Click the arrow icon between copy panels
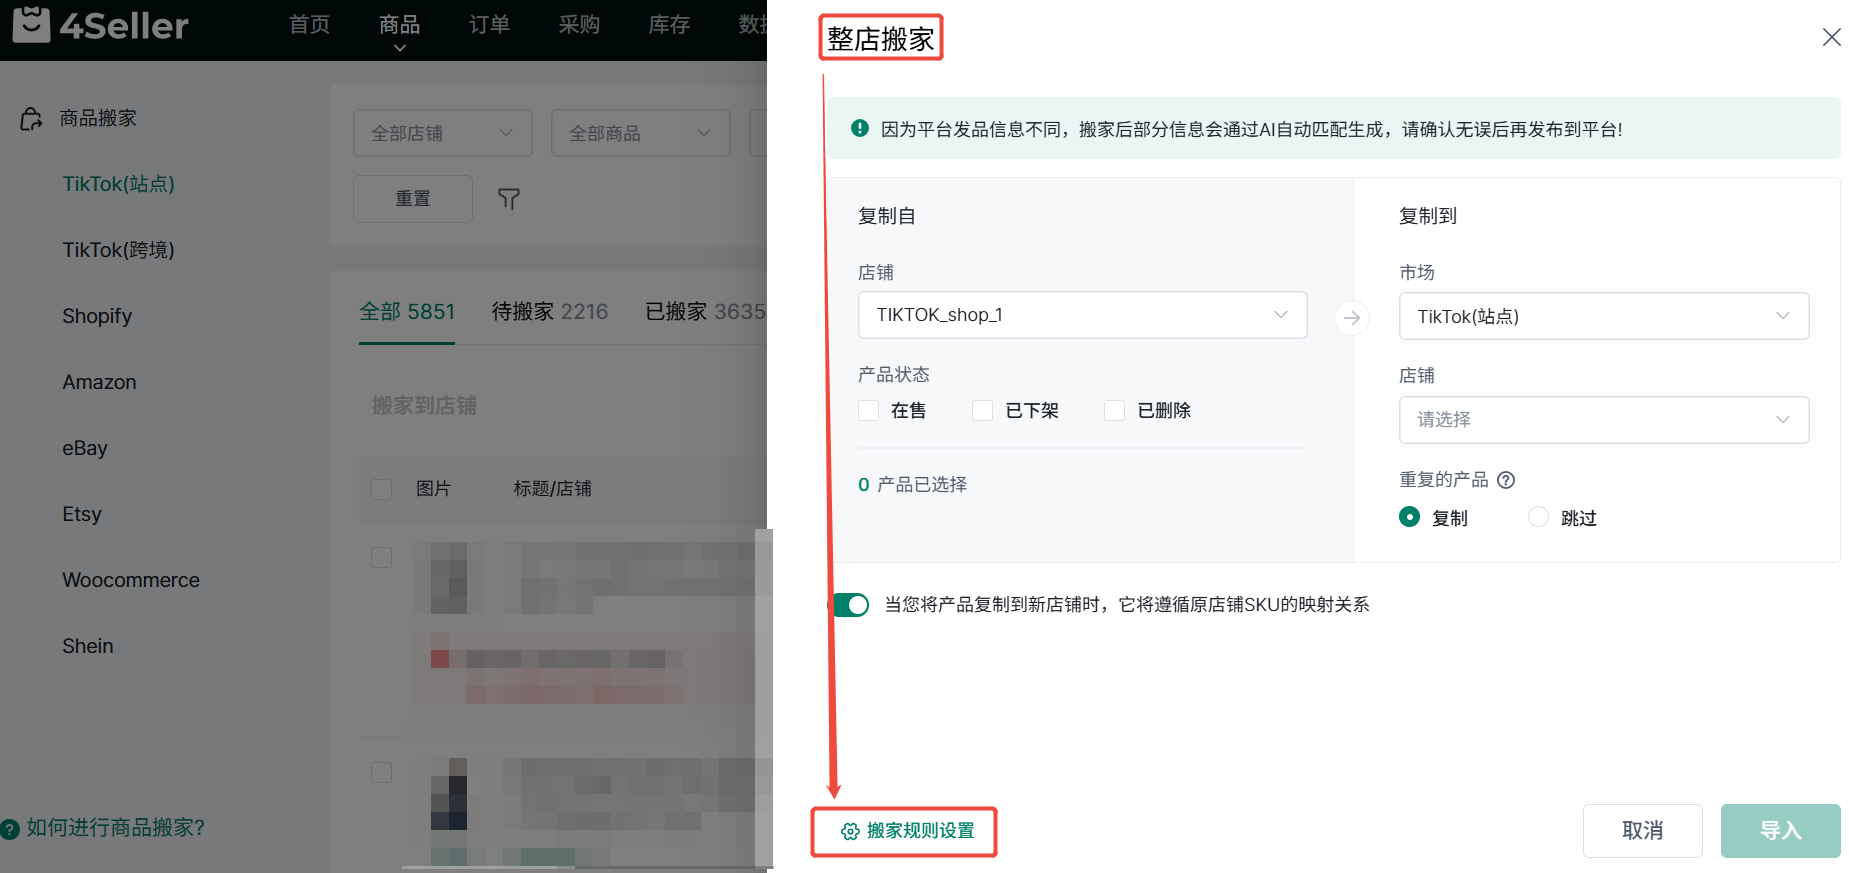This screenshot has width=1849, height=873. point(1352,318)
